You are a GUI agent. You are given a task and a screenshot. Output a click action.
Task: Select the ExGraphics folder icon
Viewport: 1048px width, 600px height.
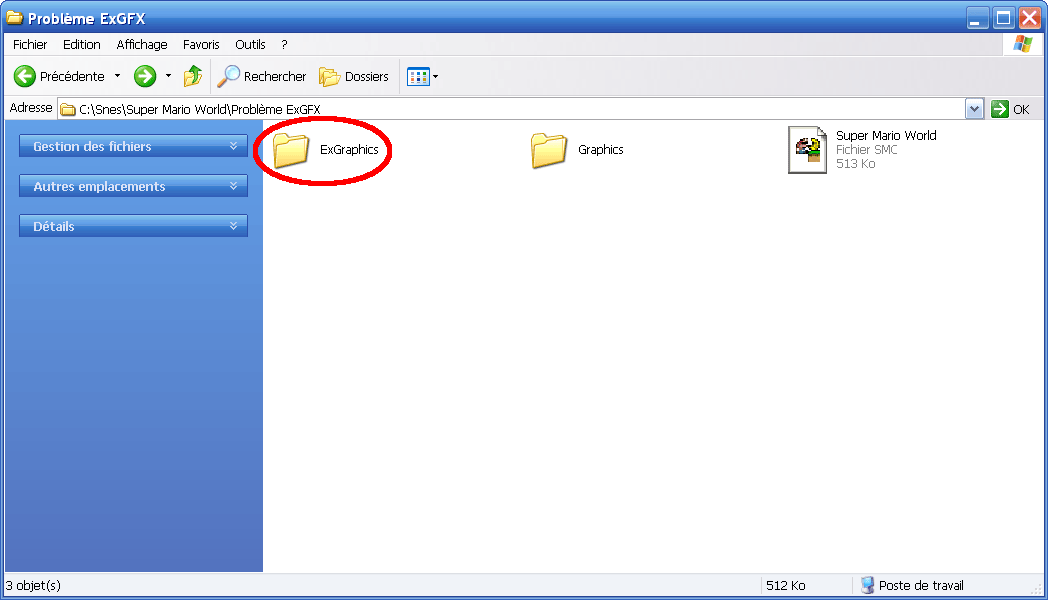click(291, 150)
